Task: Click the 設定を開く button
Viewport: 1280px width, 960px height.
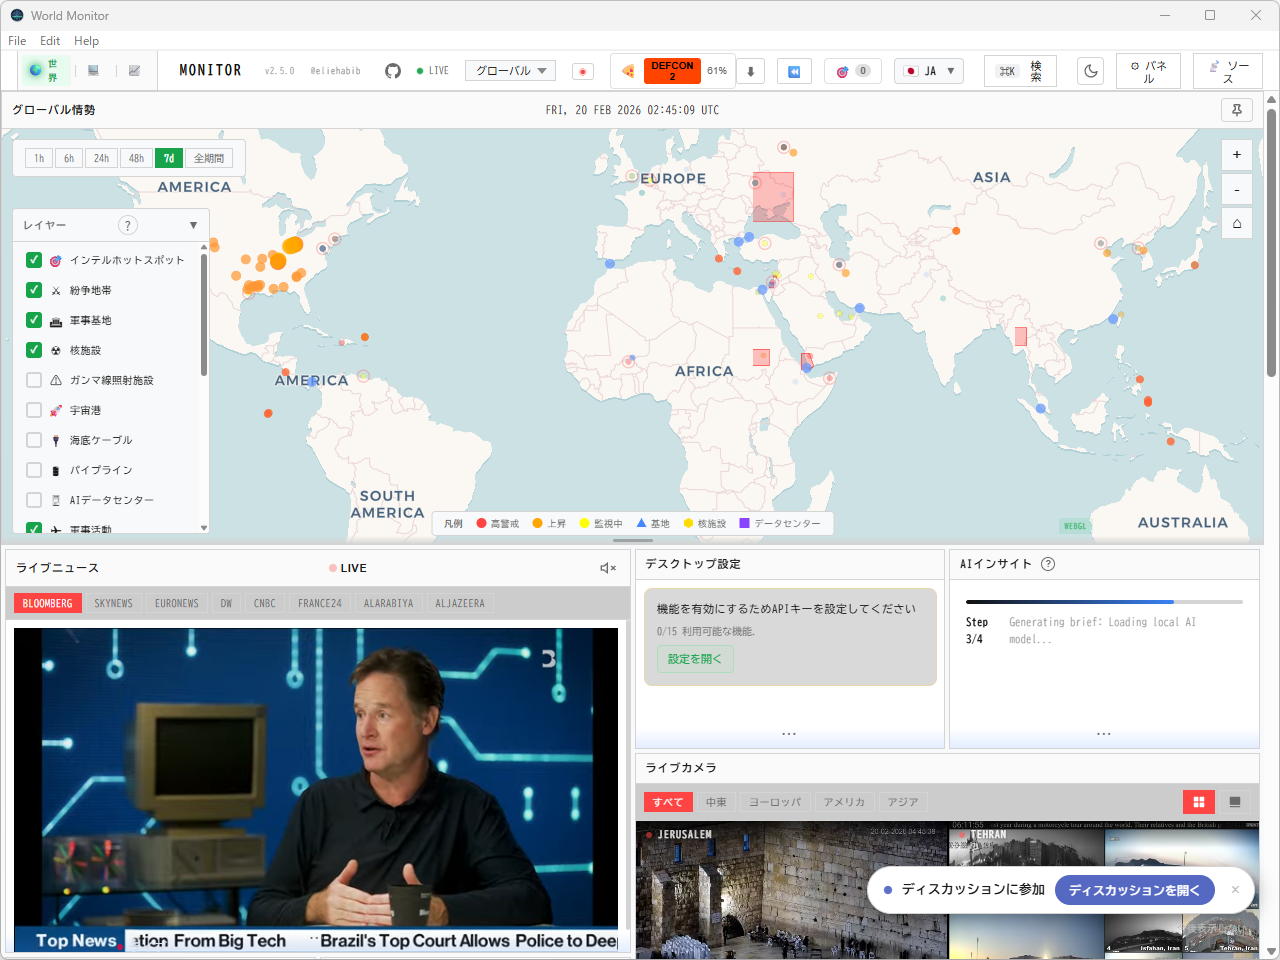Action: [x=695, y=659]
